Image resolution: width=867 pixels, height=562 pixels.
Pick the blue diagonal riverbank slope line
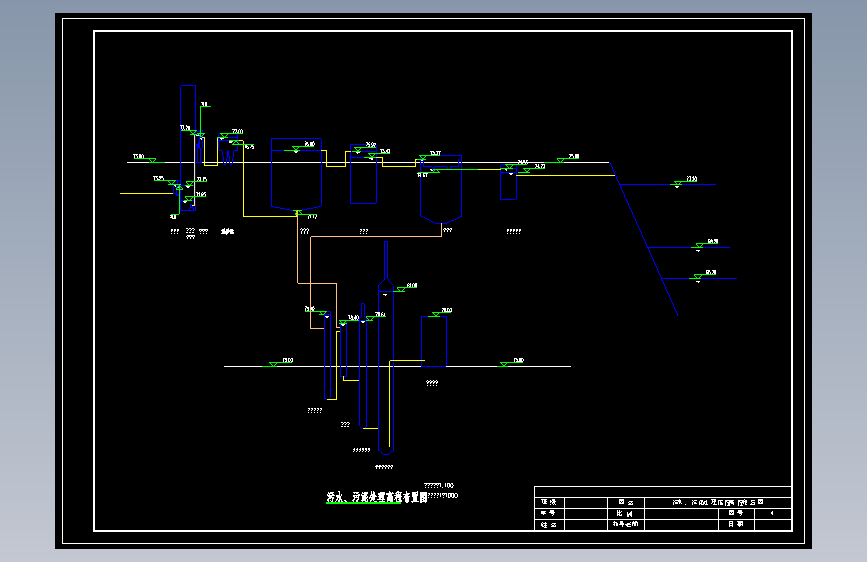click(x=644, y=239)
